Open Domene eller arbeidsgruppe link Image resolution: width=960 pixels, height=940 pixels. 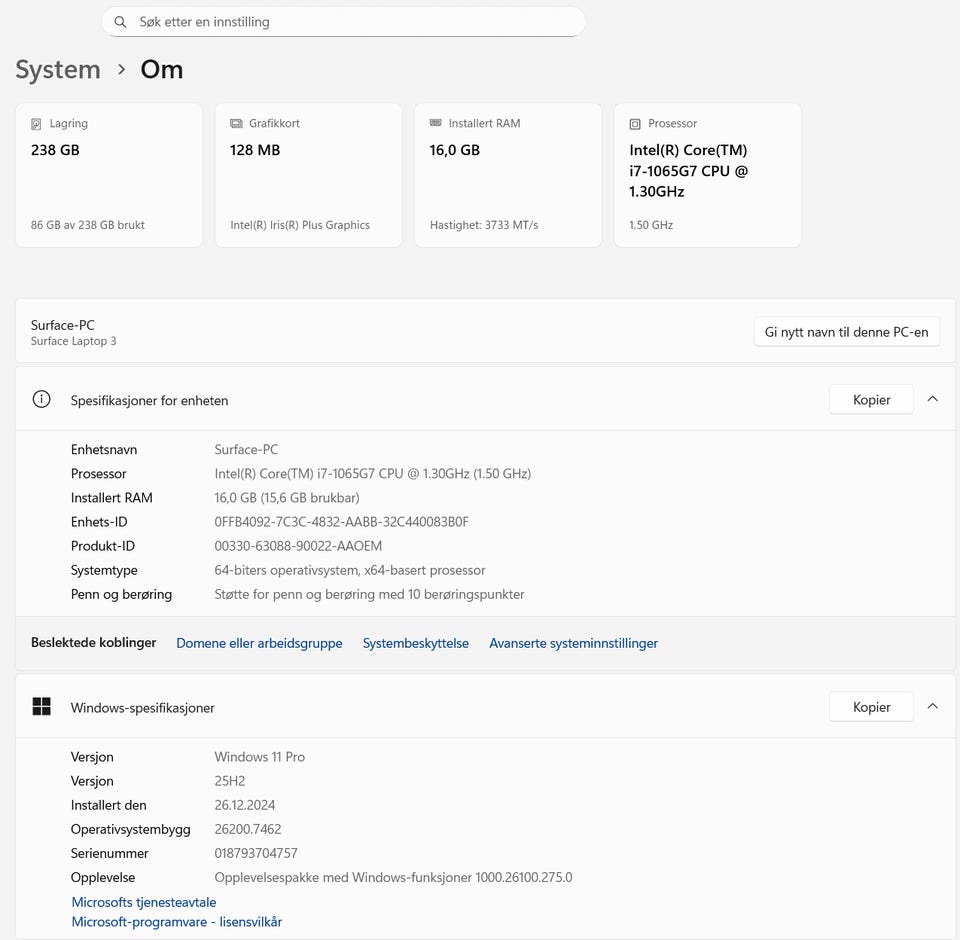pos(259,643)
